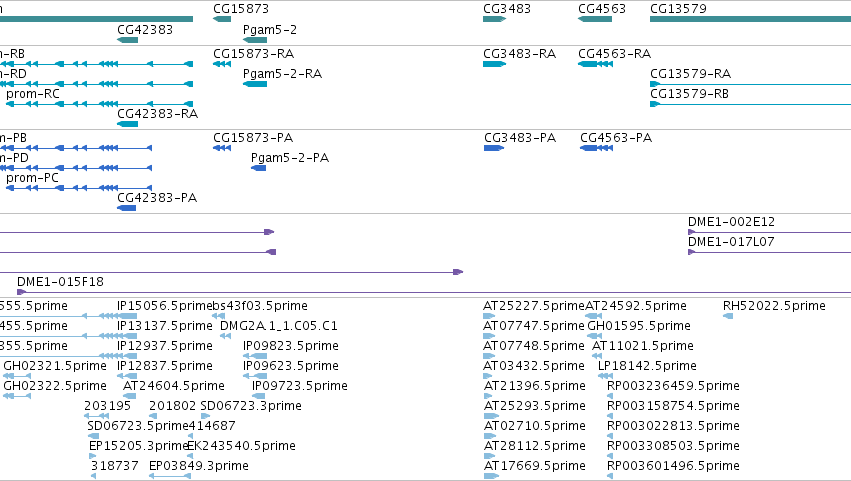Image resolution: width=851 pixels, height=481 pixels.
Task: Click the CG13579 gene label
Action: click(678, 9)
